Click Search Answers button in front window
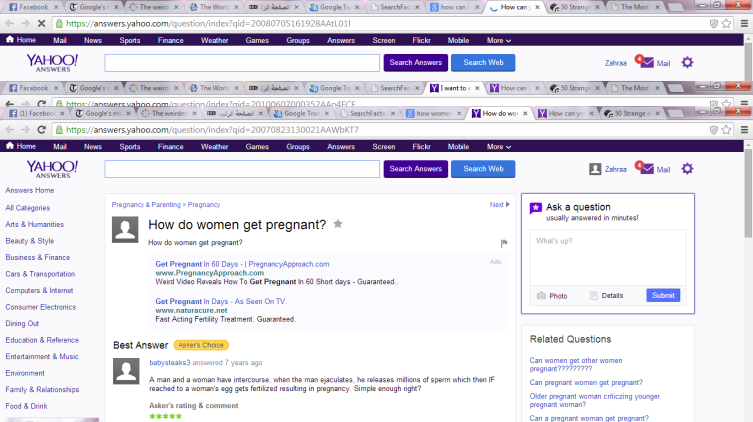753x422 pixels. (415, 169)
